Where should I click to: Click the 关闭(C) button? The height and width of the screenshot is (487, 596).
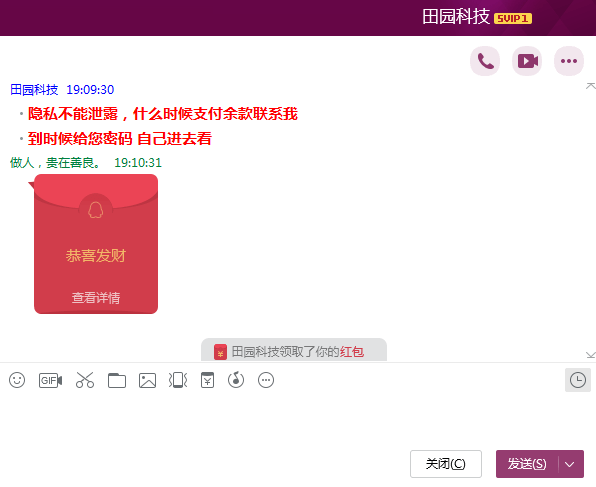coord(446,464)
